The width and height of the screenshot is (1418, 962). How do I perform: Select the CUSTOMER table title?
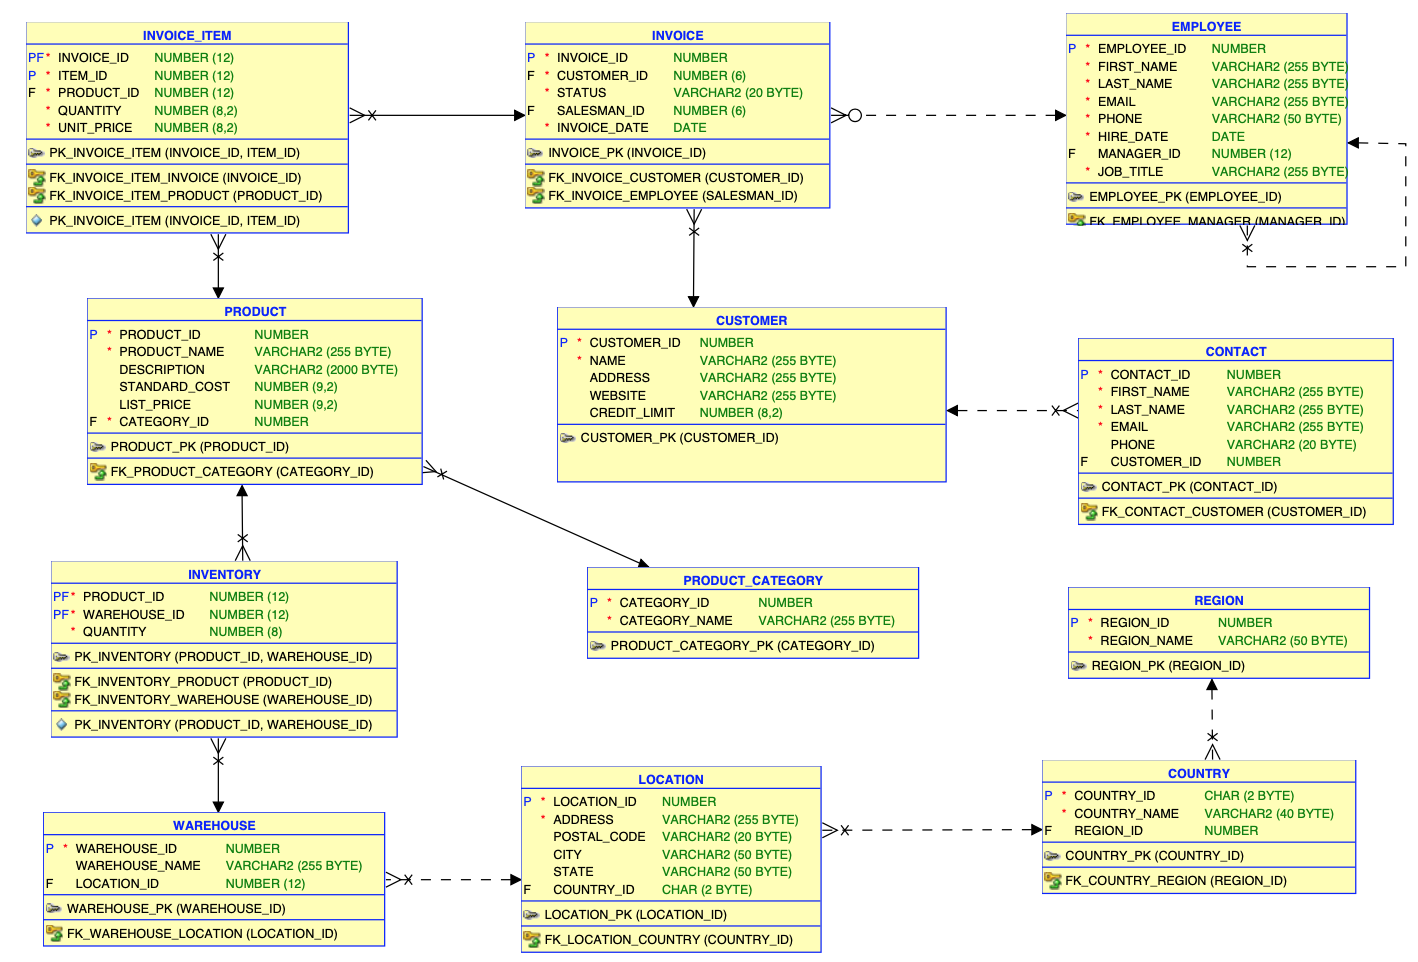click(751, 320)
